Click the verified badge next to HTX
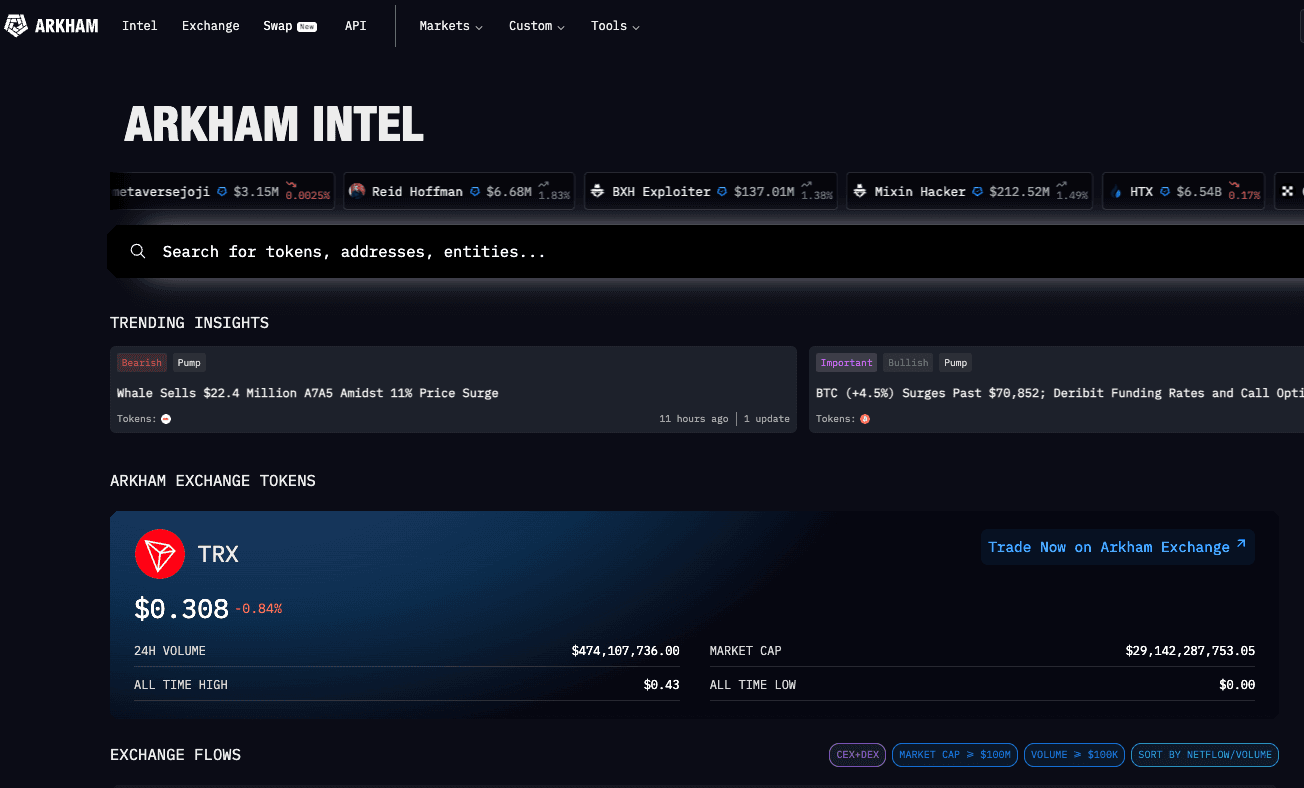 click(1165, 191)
